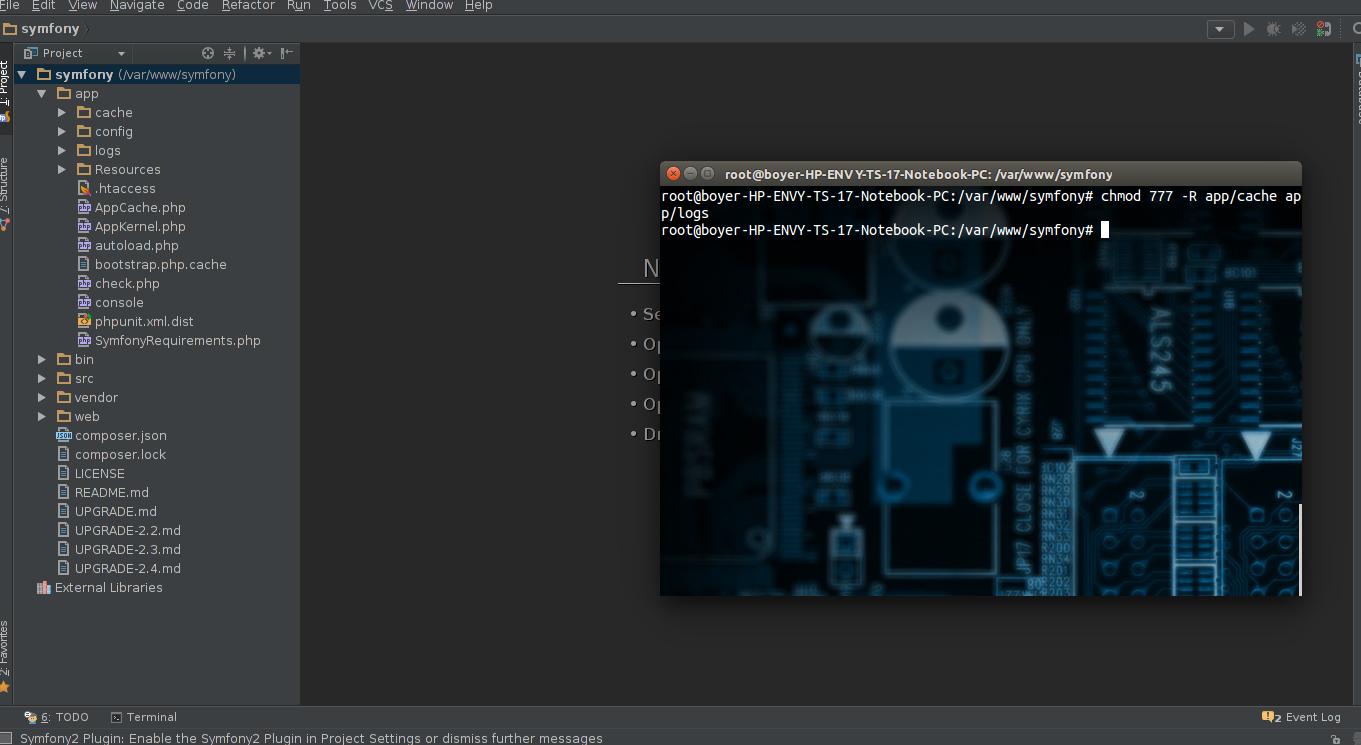
Task: Click symfony folder icon in navigation bar
Action: (10, 29)
